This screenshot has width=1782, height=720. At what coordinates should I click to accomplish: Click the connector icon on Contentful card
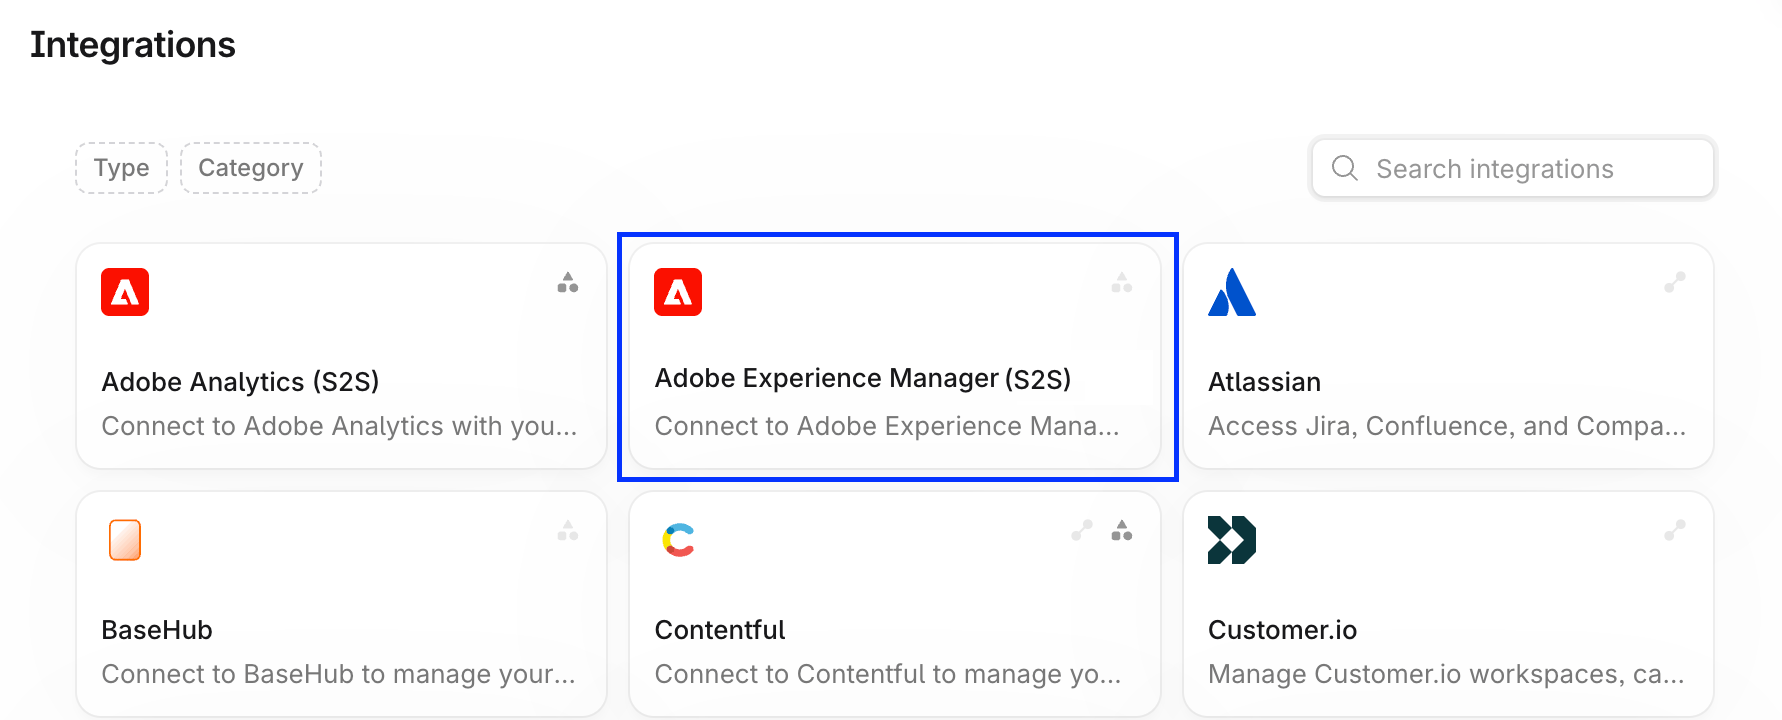pos(1082,531)
